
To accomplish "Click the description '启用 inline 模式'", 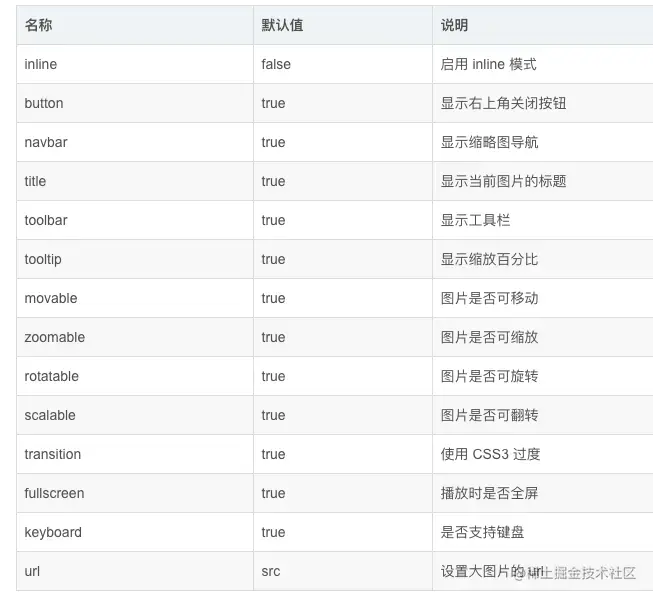I will (489, 64).
